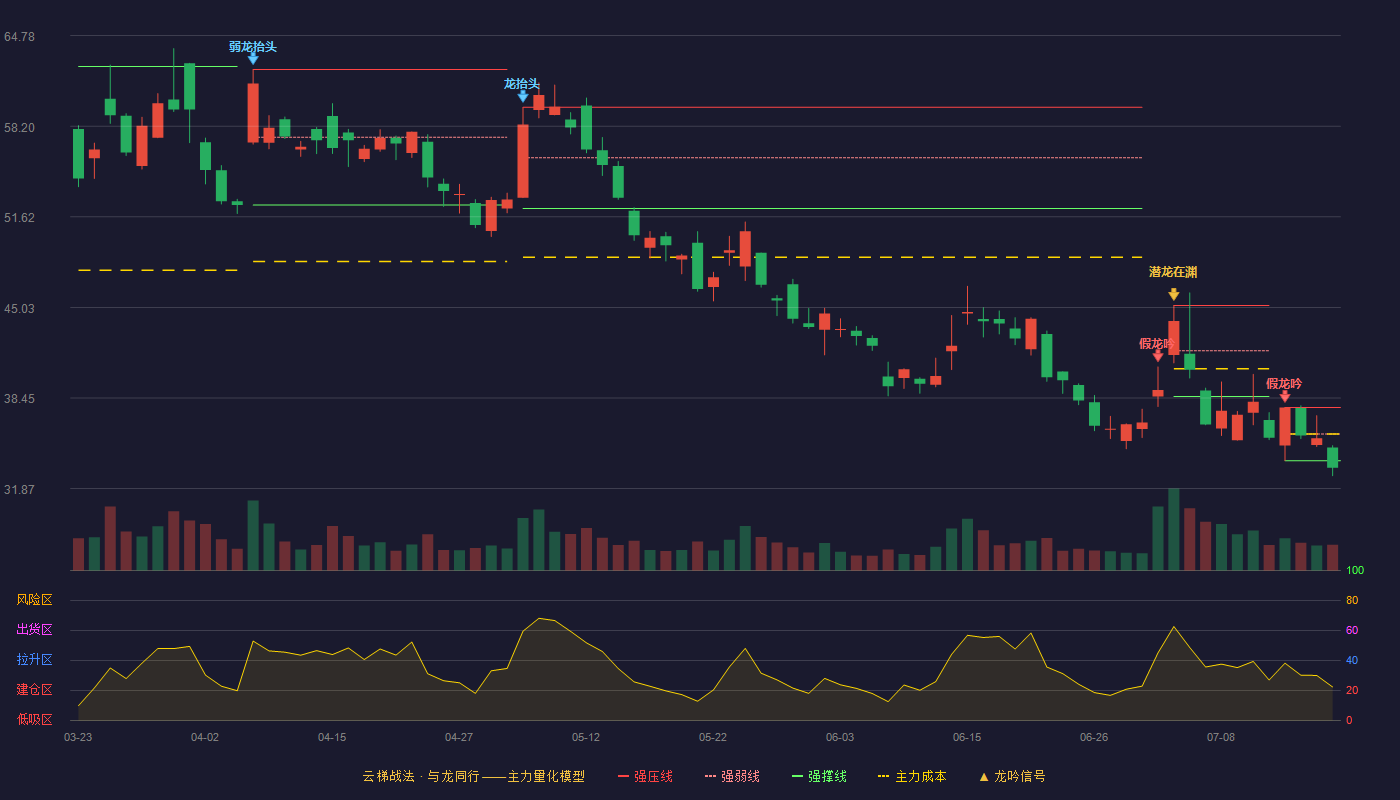Toggle the 强弱线 legend item
Image resolution: width=1400 pixels, height=800 pixels.
732,776
